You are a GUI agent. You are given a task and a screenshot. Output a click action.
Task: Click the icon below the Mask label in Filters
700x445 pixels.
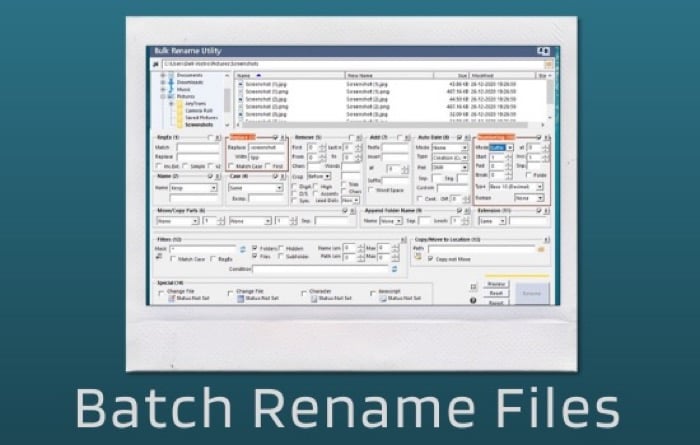159,257
